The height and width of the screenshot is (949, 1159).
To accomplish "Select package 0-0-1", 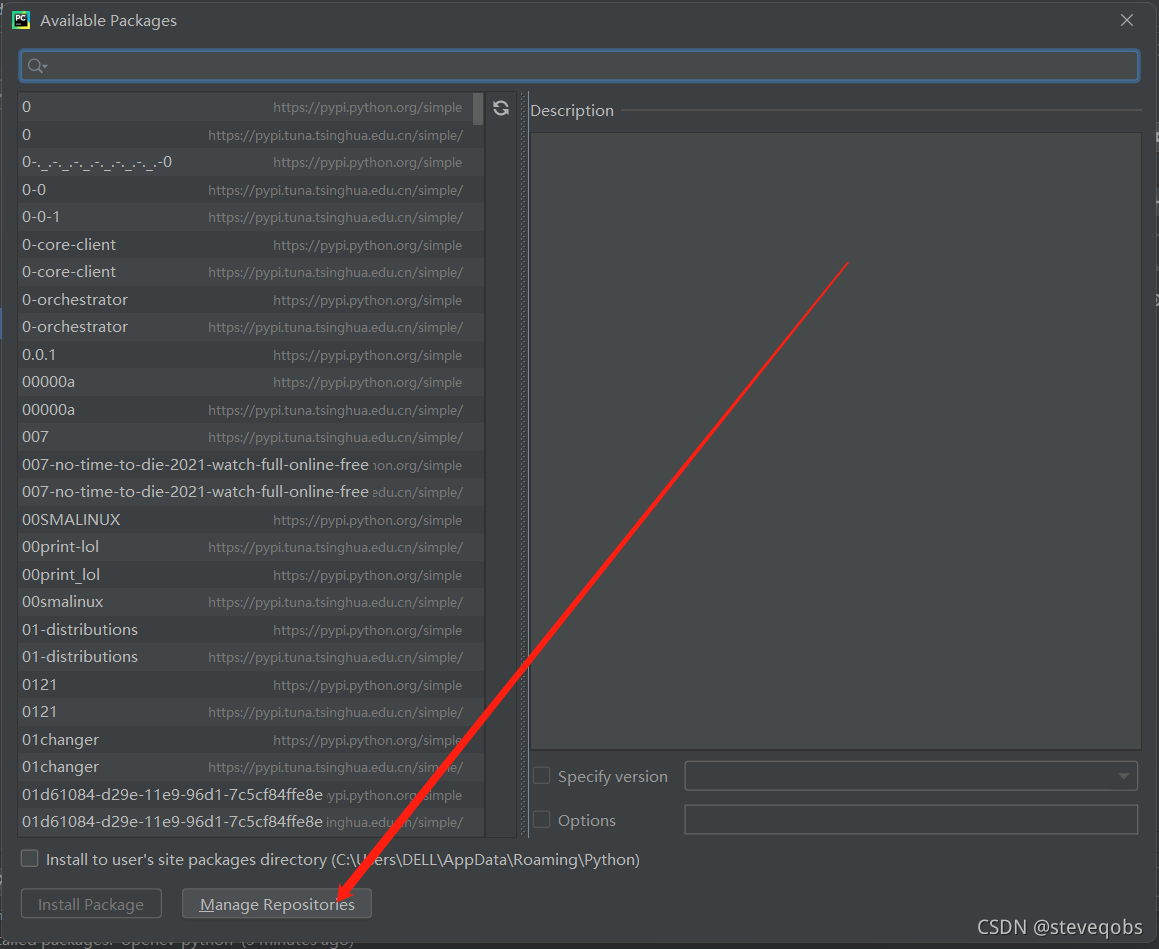I will [x=251, y=217].
